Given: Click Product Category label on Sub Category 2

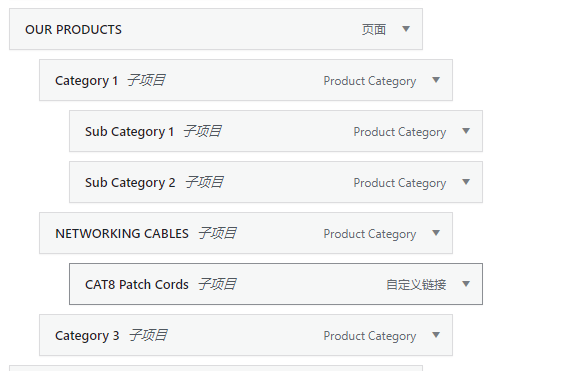Looking at the screenshot, I should point(400,183).
